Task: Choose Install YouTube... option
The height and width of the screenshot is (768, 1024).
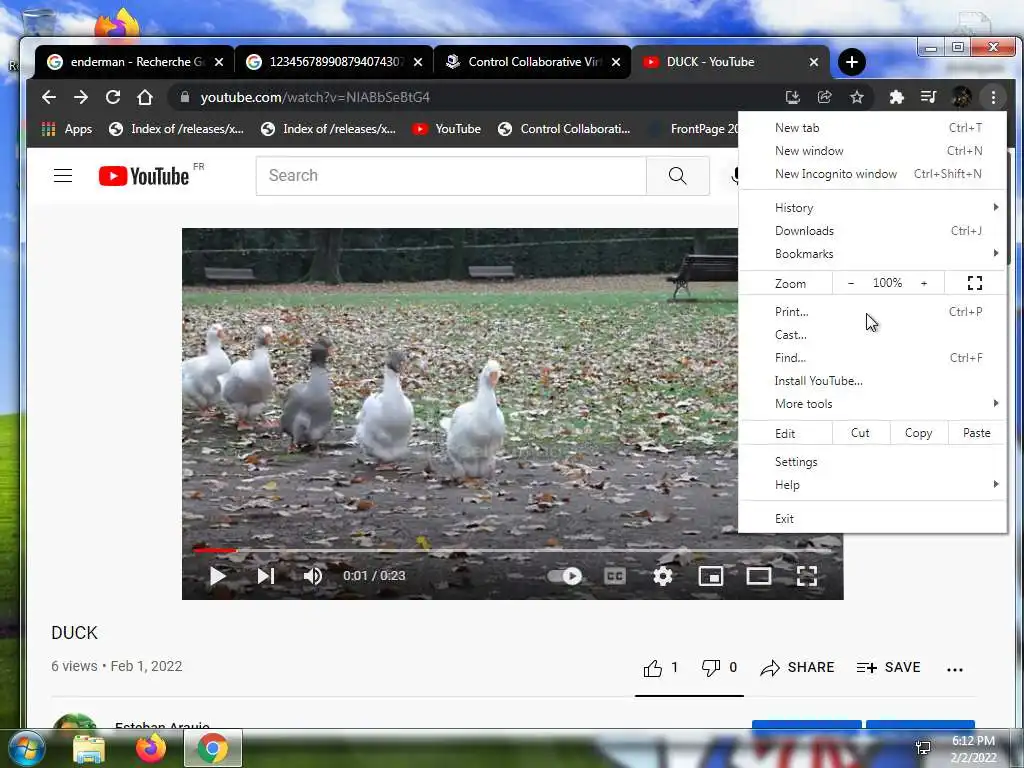Action: tap(872, 380)
